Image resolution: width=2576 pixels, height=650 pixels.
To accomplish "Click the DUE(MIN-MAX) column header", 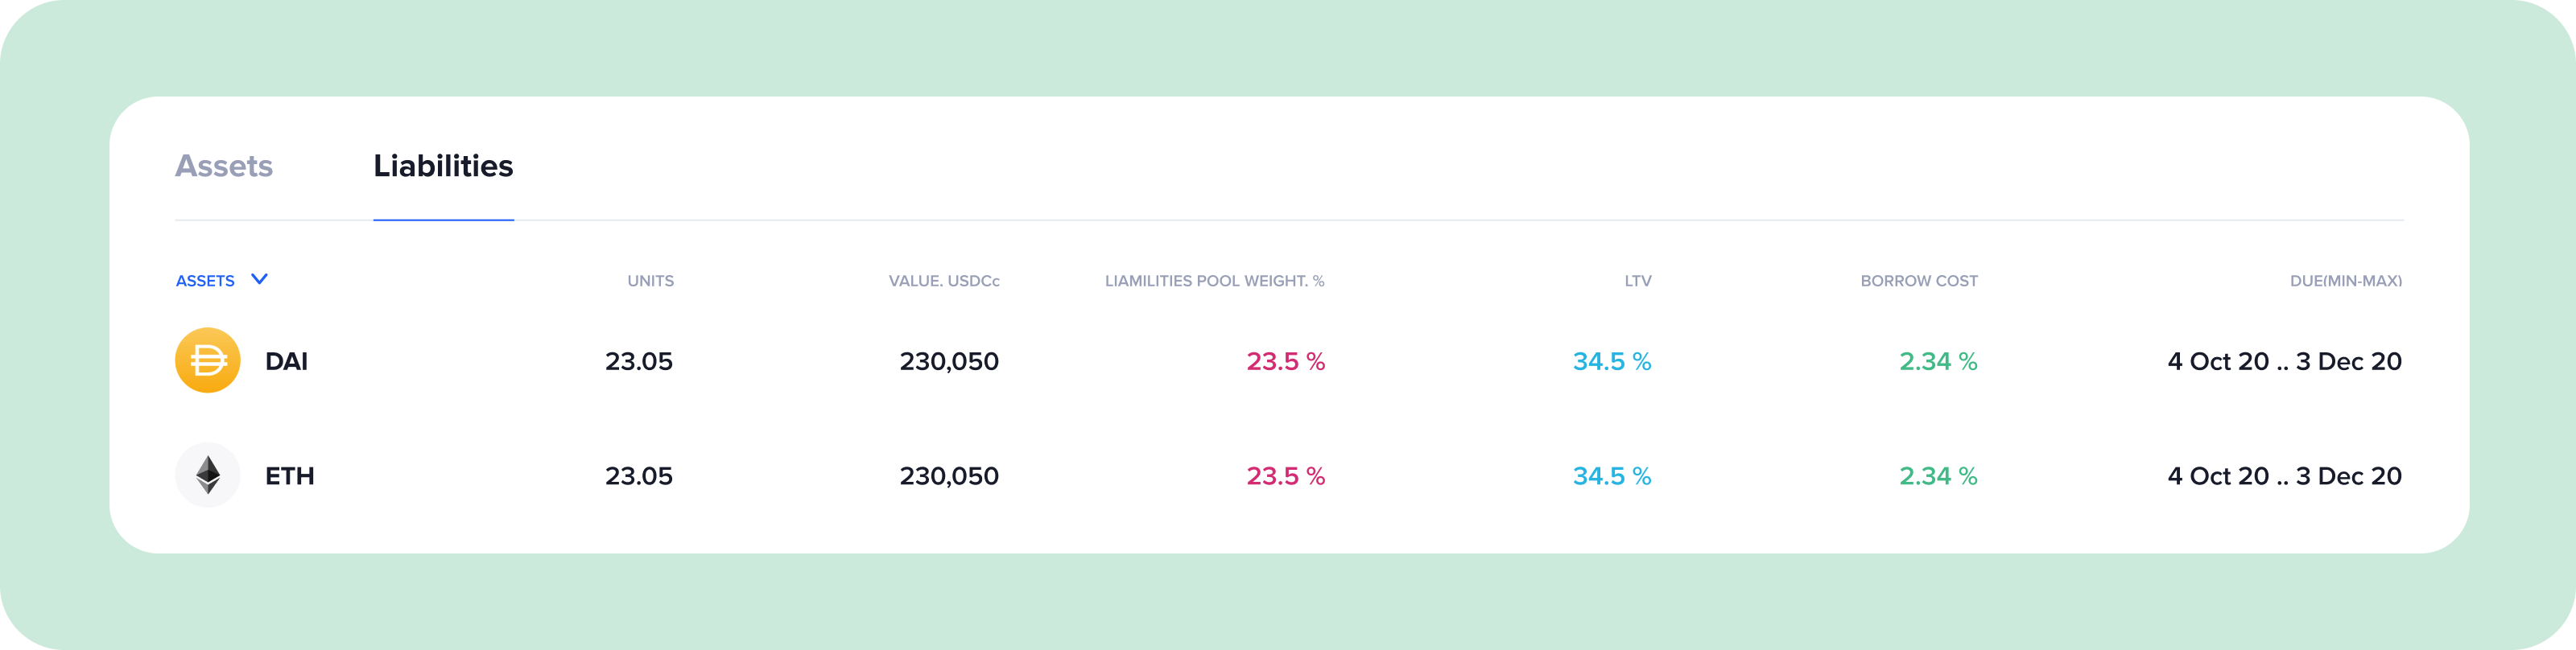I will coord(2346,281).
